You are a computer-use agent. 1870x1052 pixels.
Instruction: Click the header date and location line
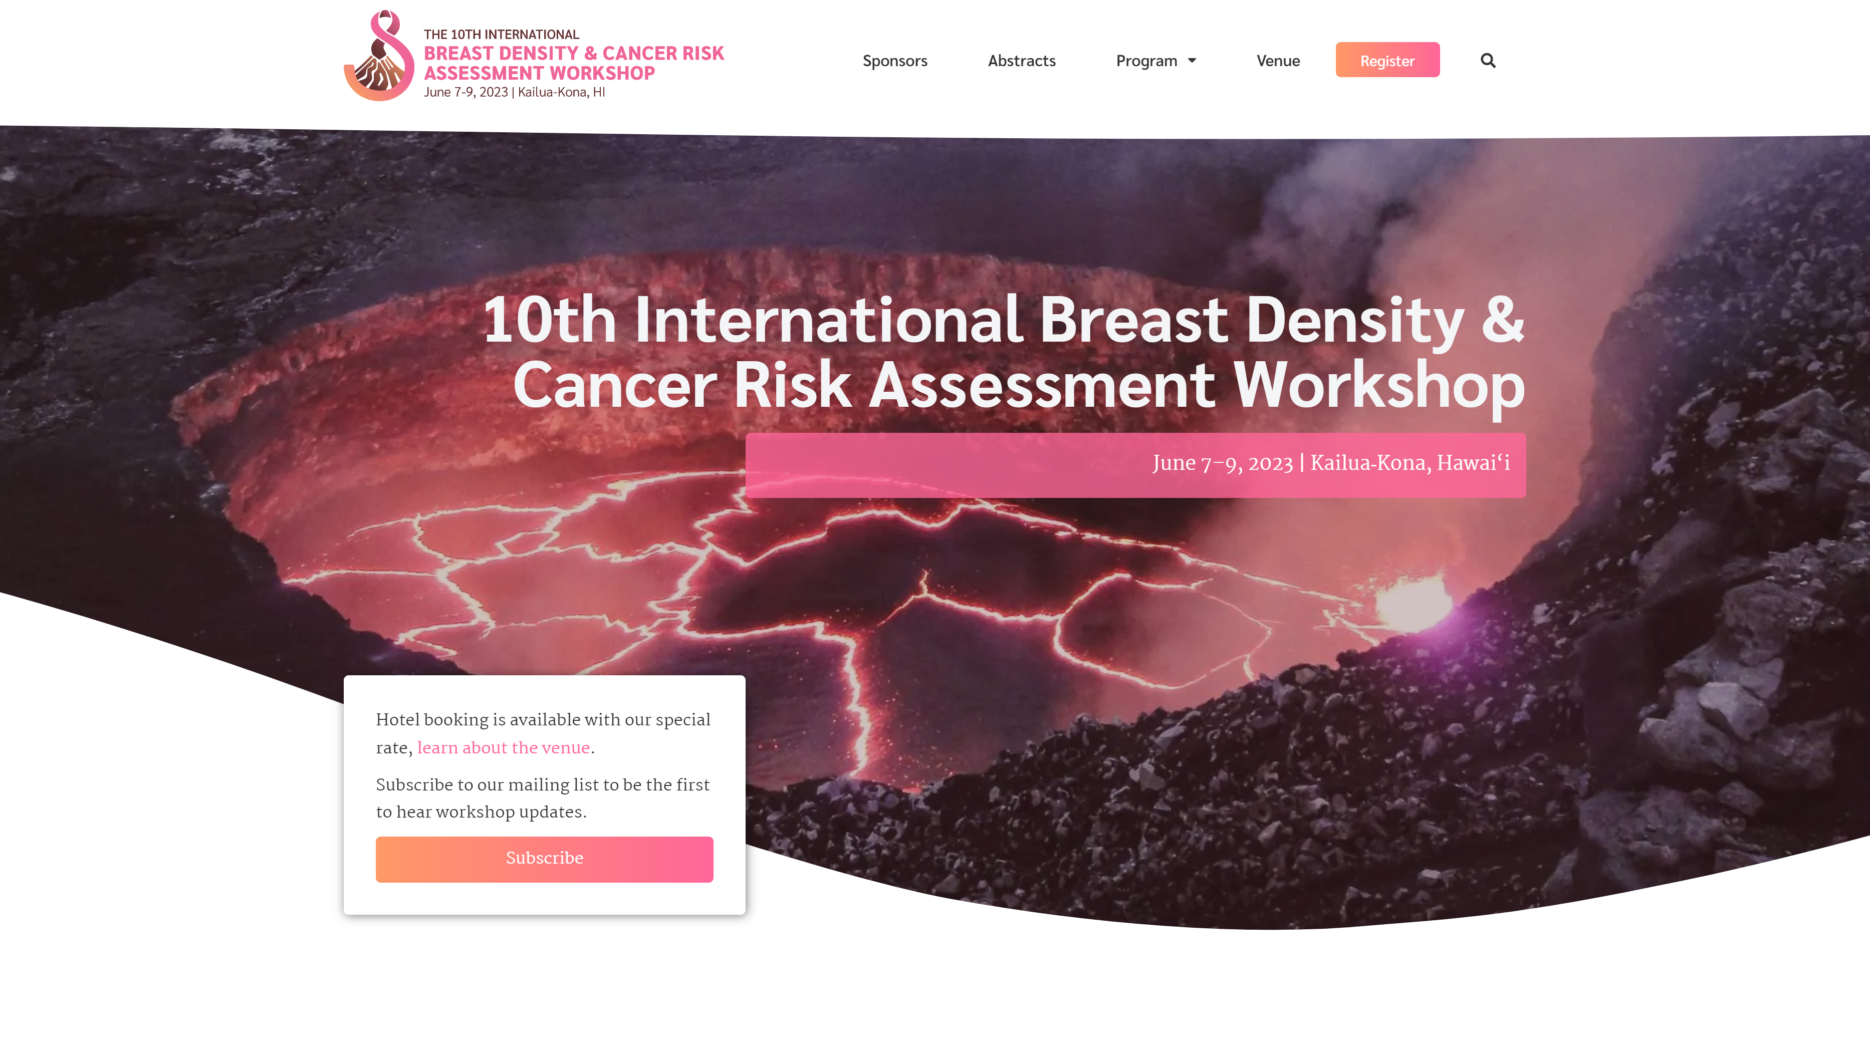point(514,92)
